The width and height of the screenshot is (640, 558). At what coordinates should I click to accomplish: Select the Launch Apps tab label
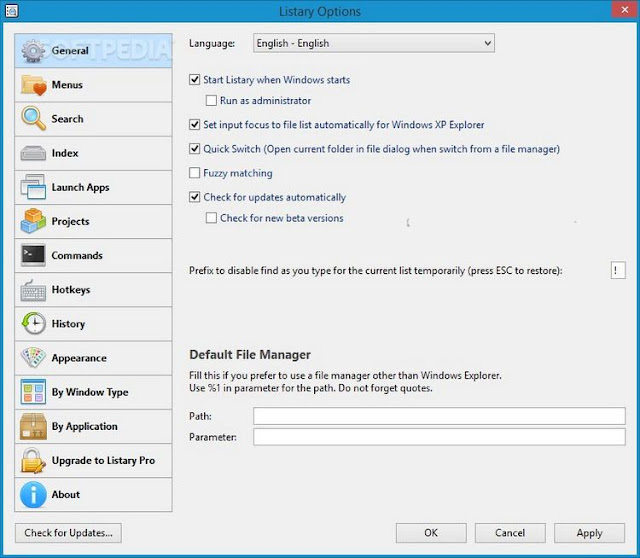click(x=80, y=187)
